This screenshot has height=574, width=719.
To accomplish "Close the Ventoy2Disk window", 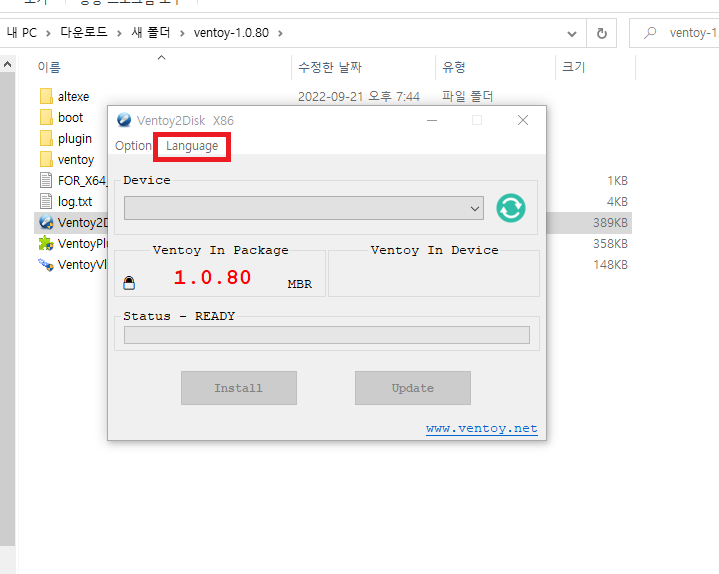I will [523, 120].
